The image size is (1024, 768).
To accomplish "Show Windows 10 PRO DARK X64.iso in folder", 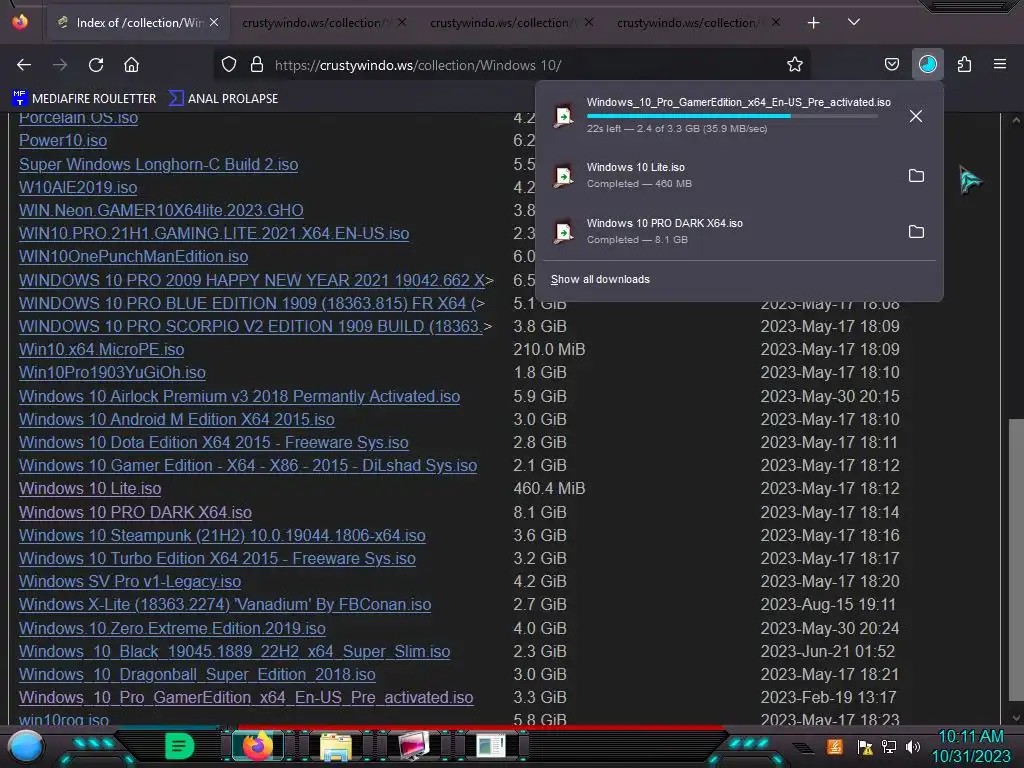I will (916, 232).
